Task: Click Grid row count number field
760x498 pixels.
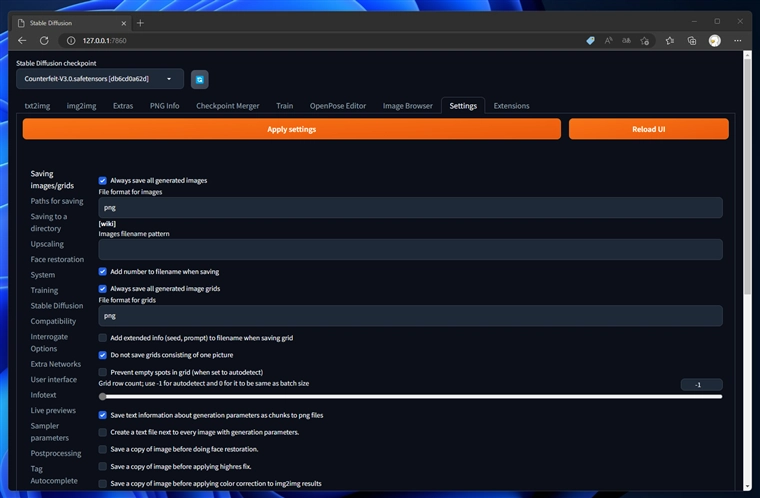Action: click(701, 385)
